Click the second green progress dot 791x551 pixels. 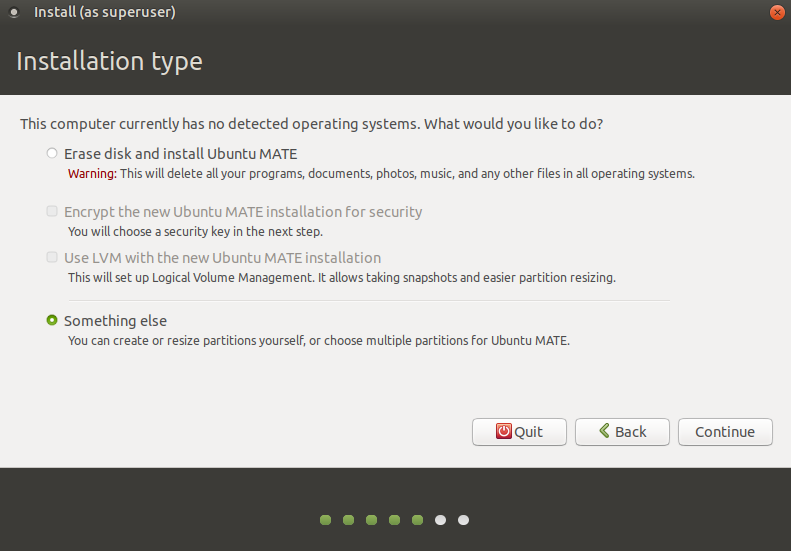349,520
